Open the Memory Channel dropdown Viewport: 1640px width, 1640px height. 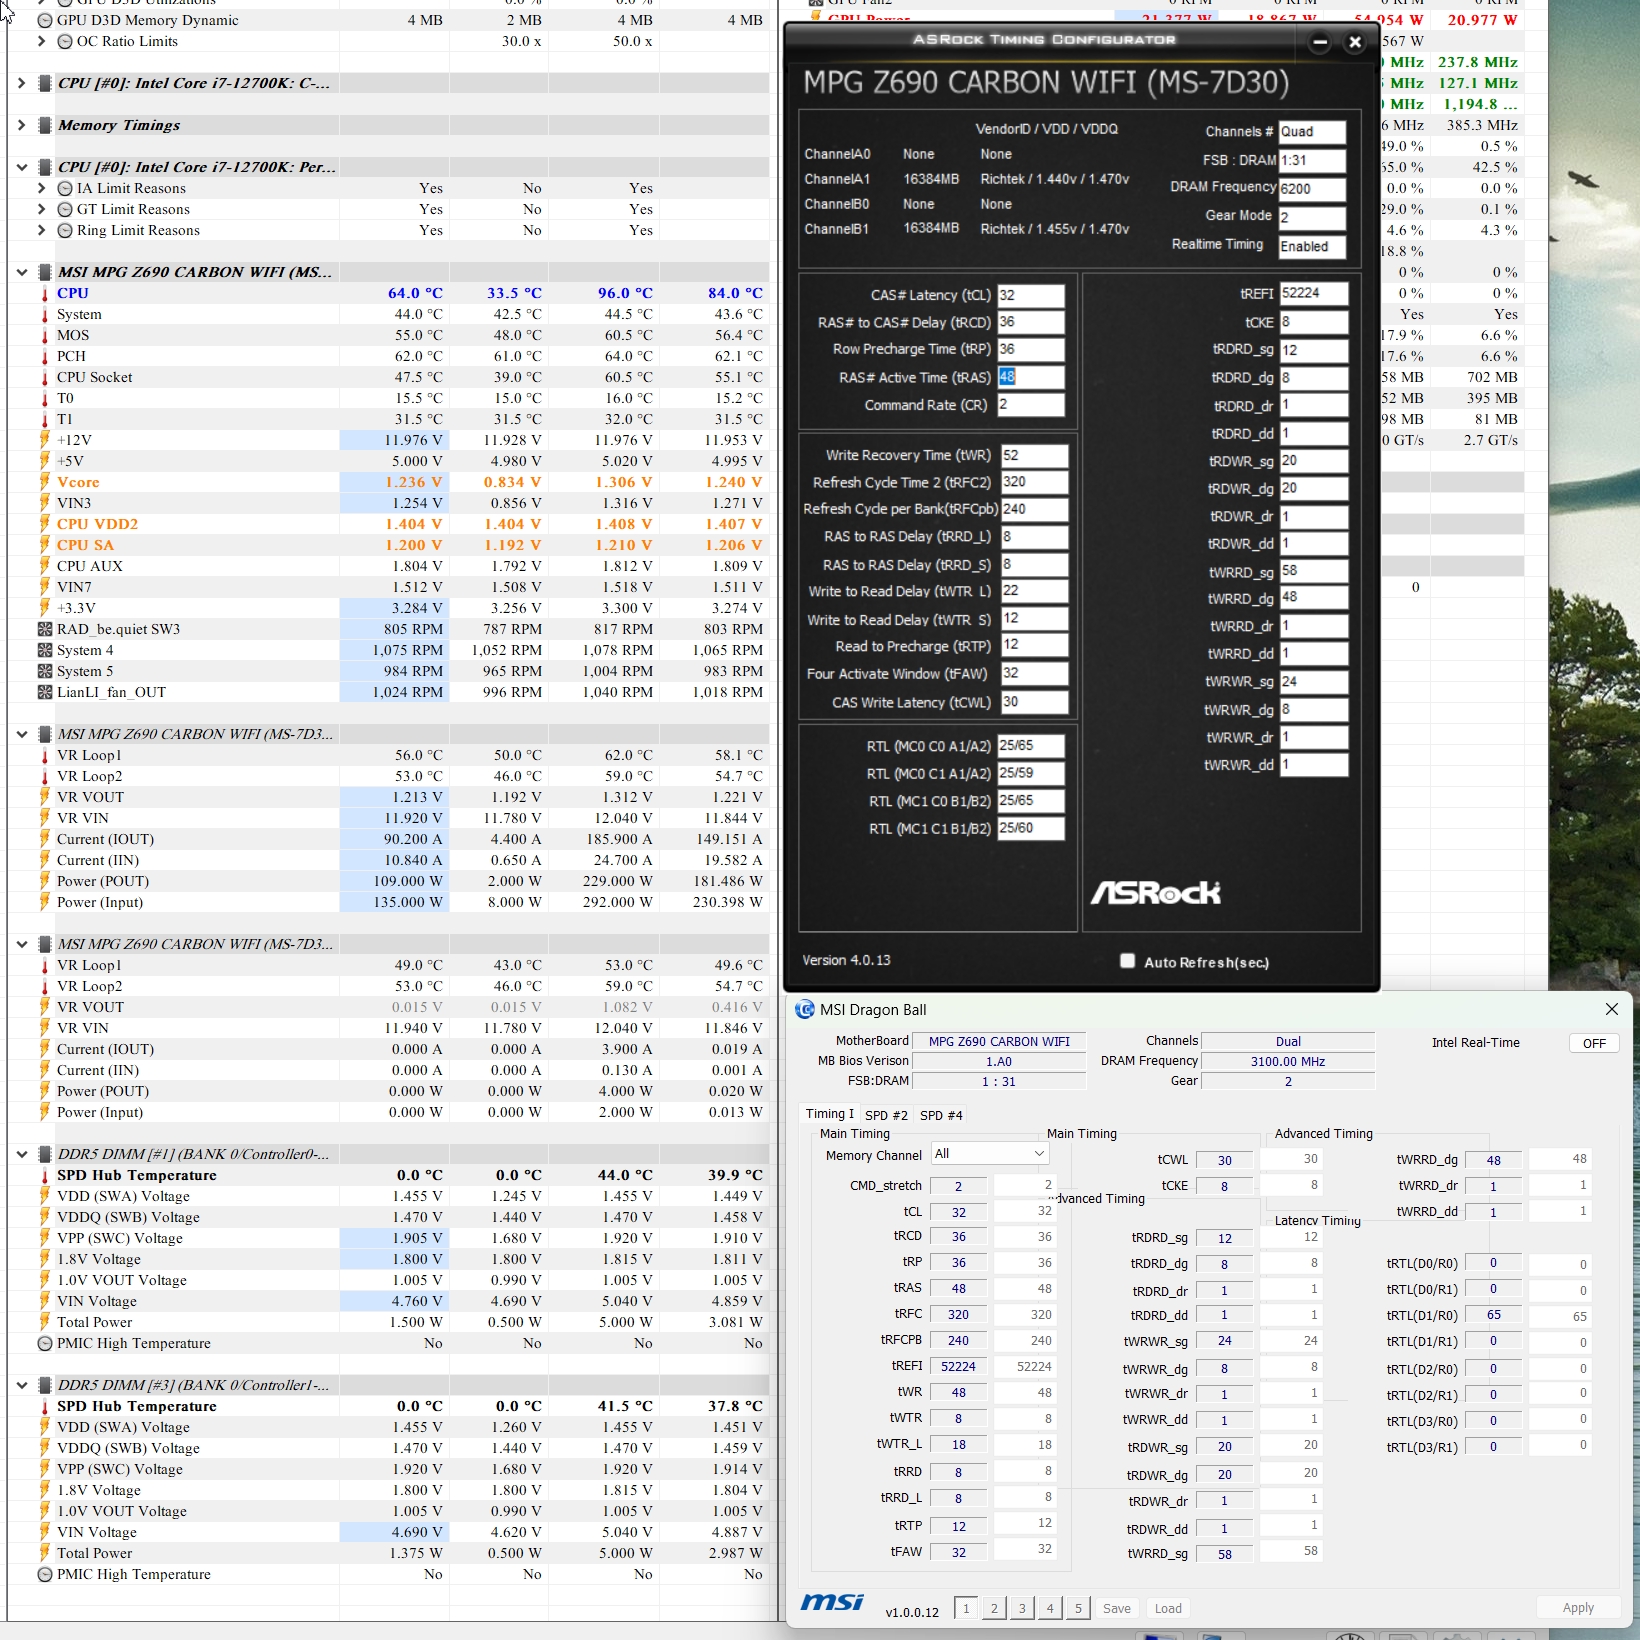989,1154
